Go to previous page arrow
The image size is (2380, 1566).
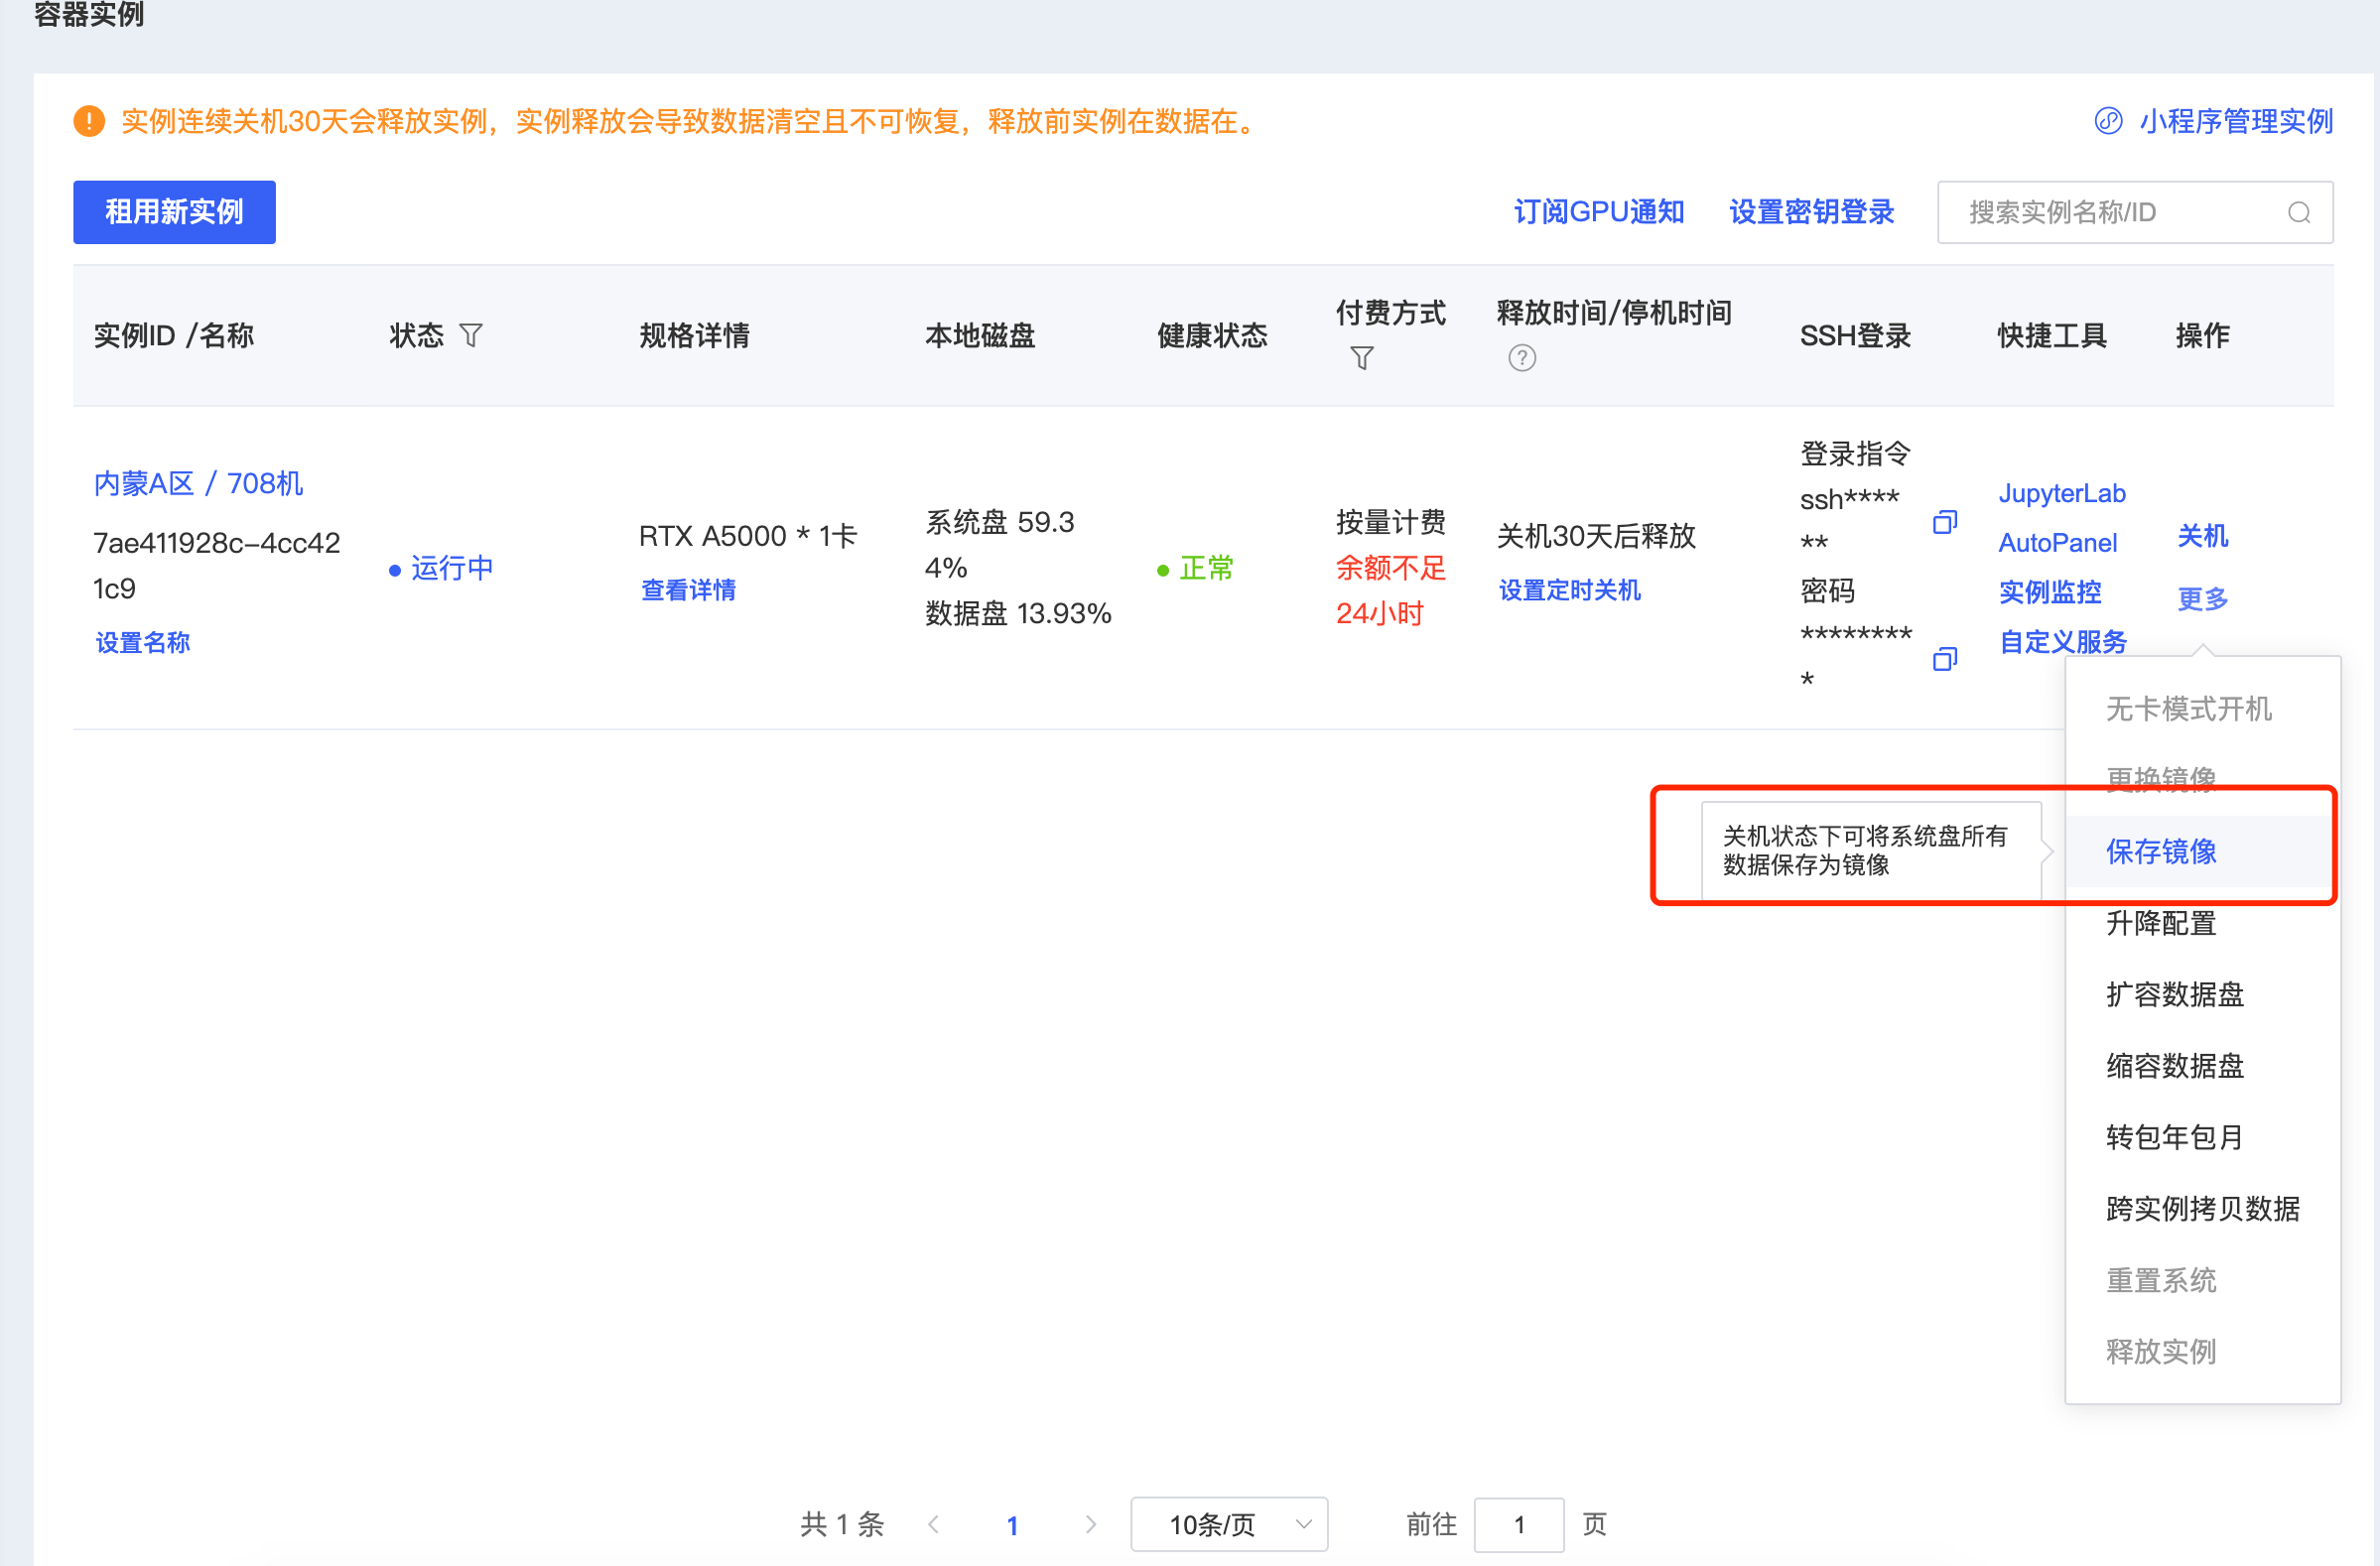click(x=934, y=1523)
